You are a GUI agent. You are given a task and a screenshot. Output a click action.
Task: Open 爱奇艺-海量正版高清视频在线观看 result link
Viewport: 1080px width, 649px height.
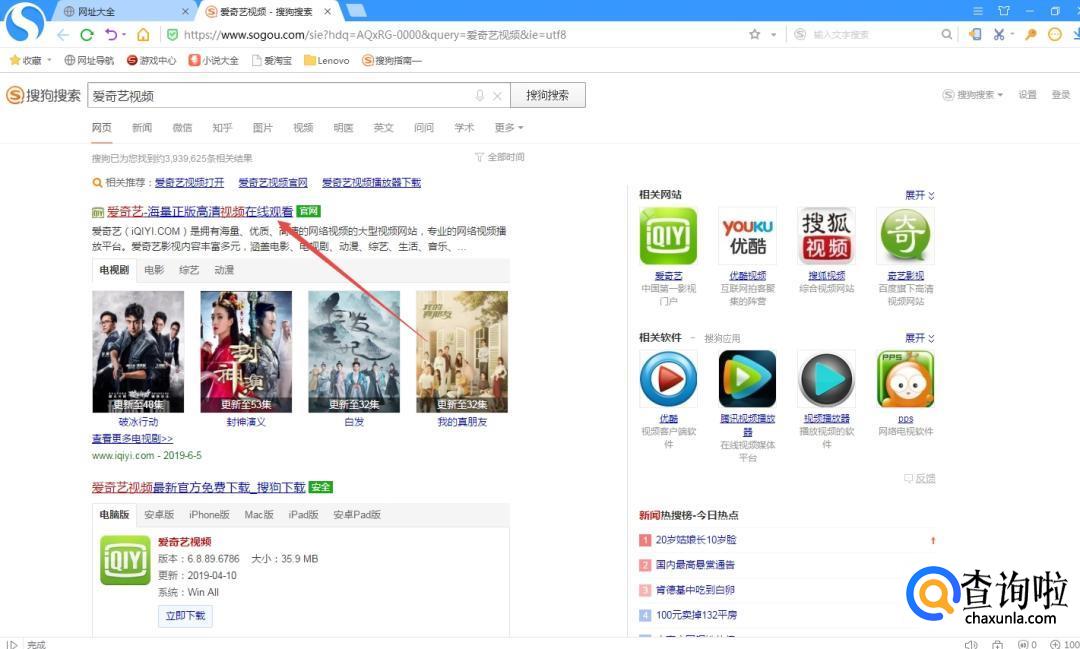[x=200, y=212]
